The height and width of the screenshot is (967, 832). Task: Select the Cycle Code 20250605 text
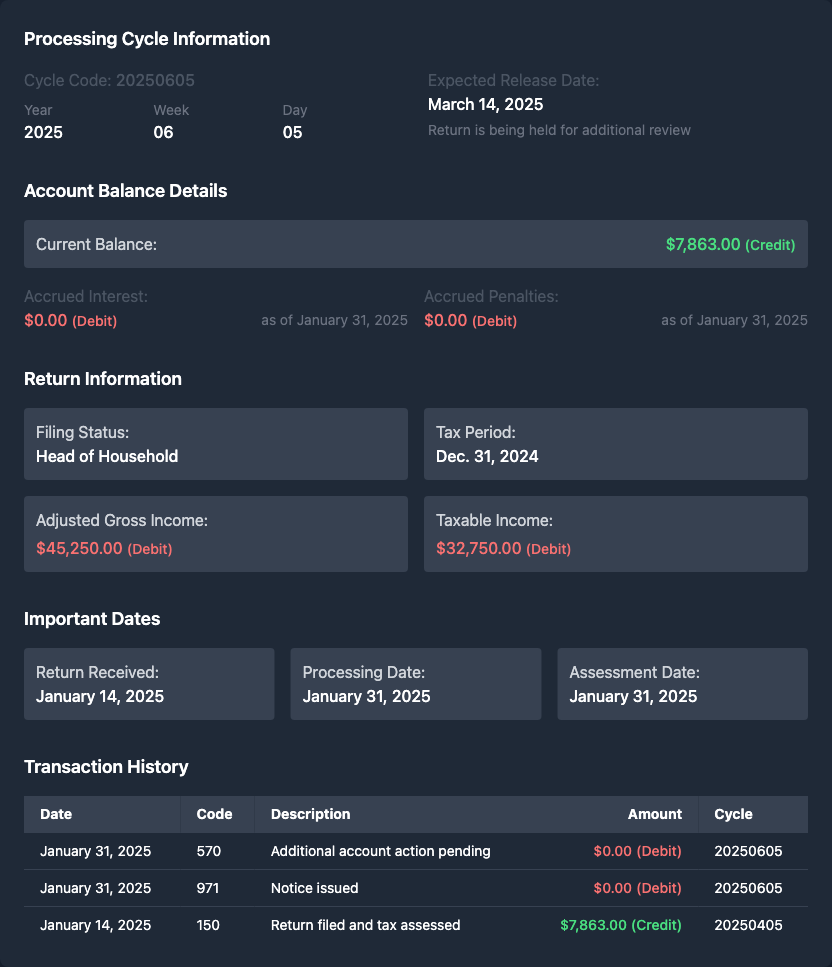click(109, 80)
